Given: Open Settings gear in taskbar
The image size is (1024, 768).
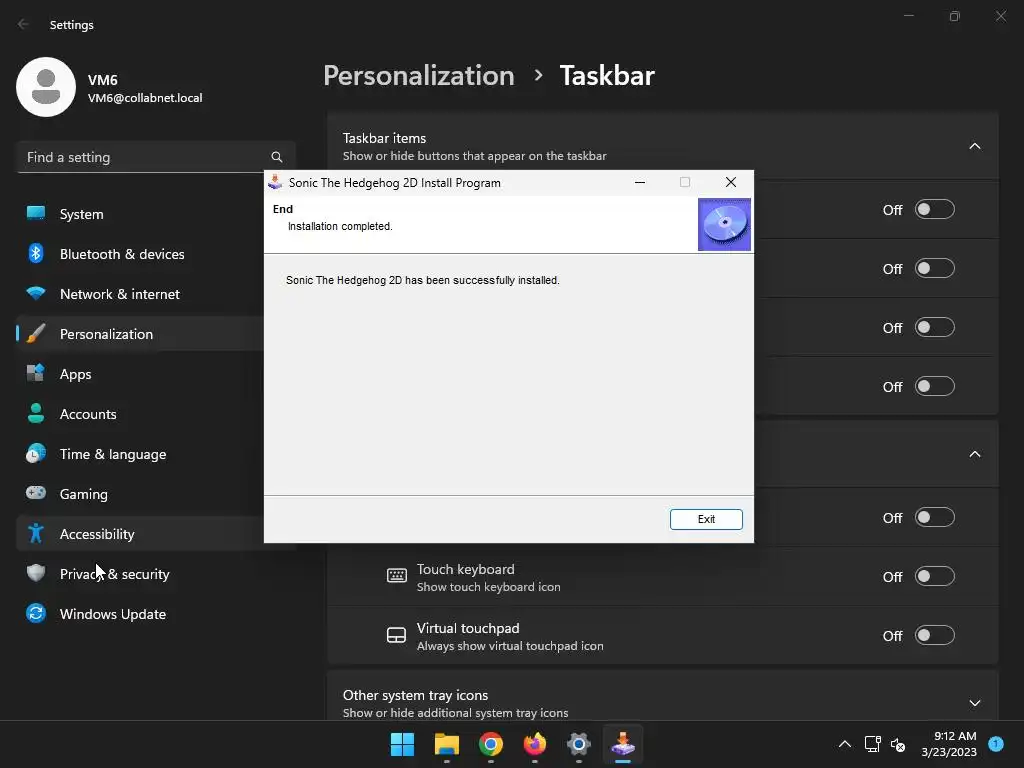Looking at the screenshot, I should click(579, 744).
